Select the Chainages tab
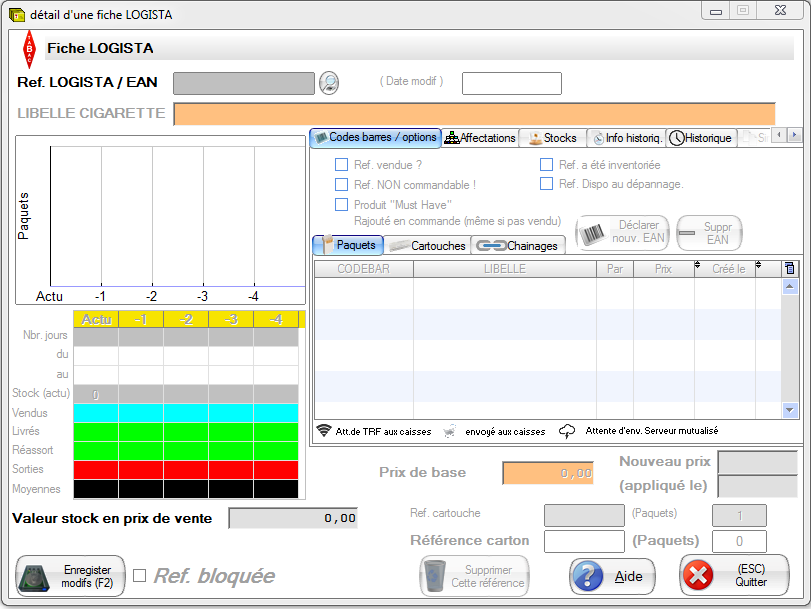 point(519,245)
